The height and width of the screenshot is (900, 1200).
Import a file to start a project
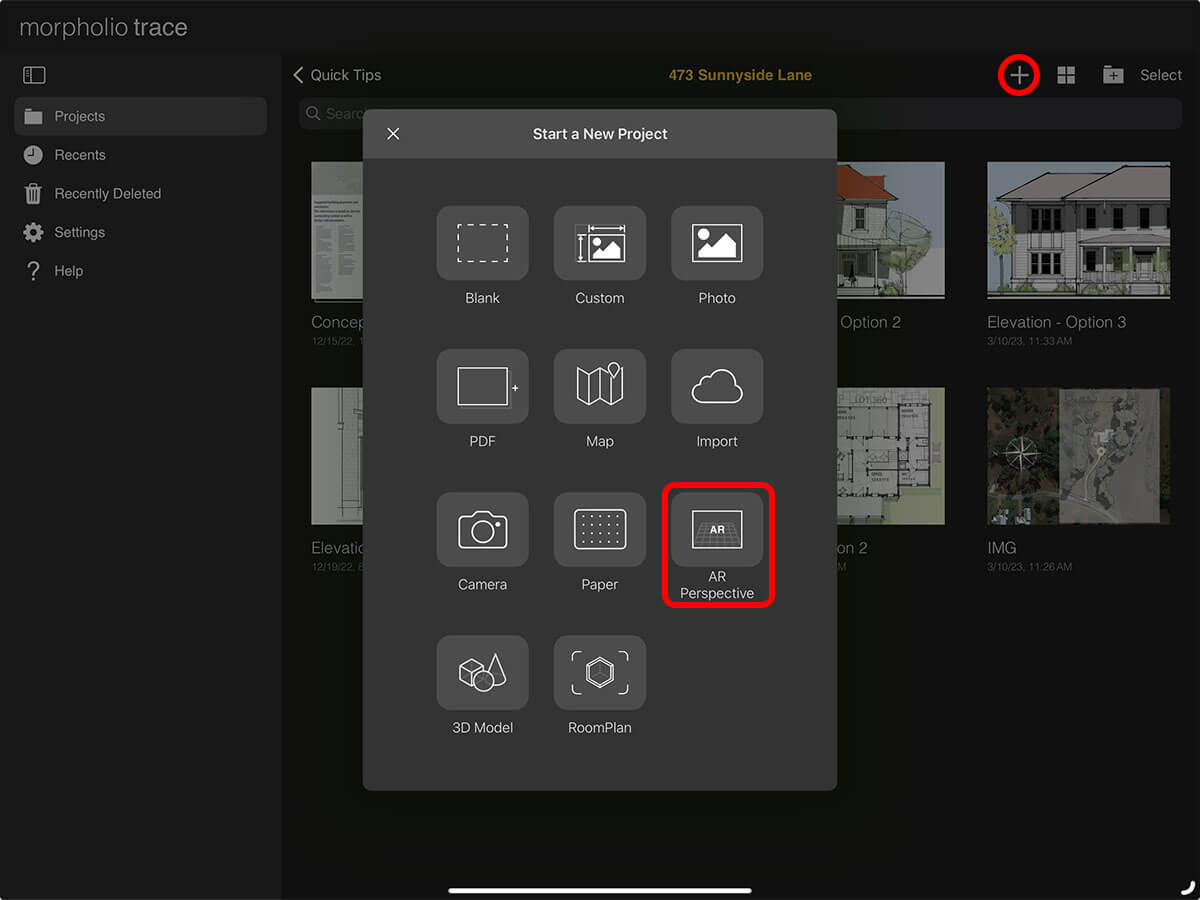click(716, 387)
